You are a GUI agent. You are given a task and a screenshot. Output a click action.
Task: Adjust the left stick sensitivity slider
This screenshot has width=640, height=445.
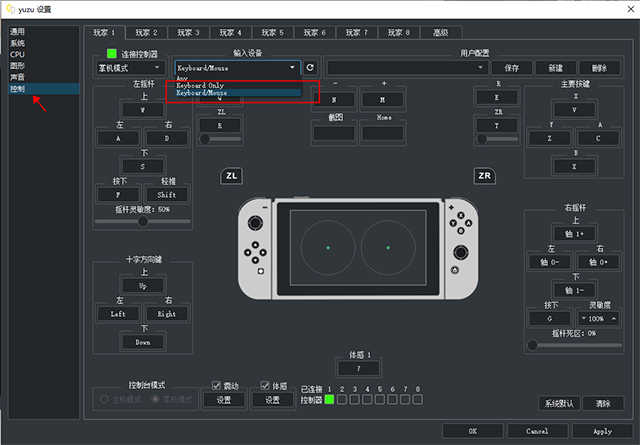point(142,221)
